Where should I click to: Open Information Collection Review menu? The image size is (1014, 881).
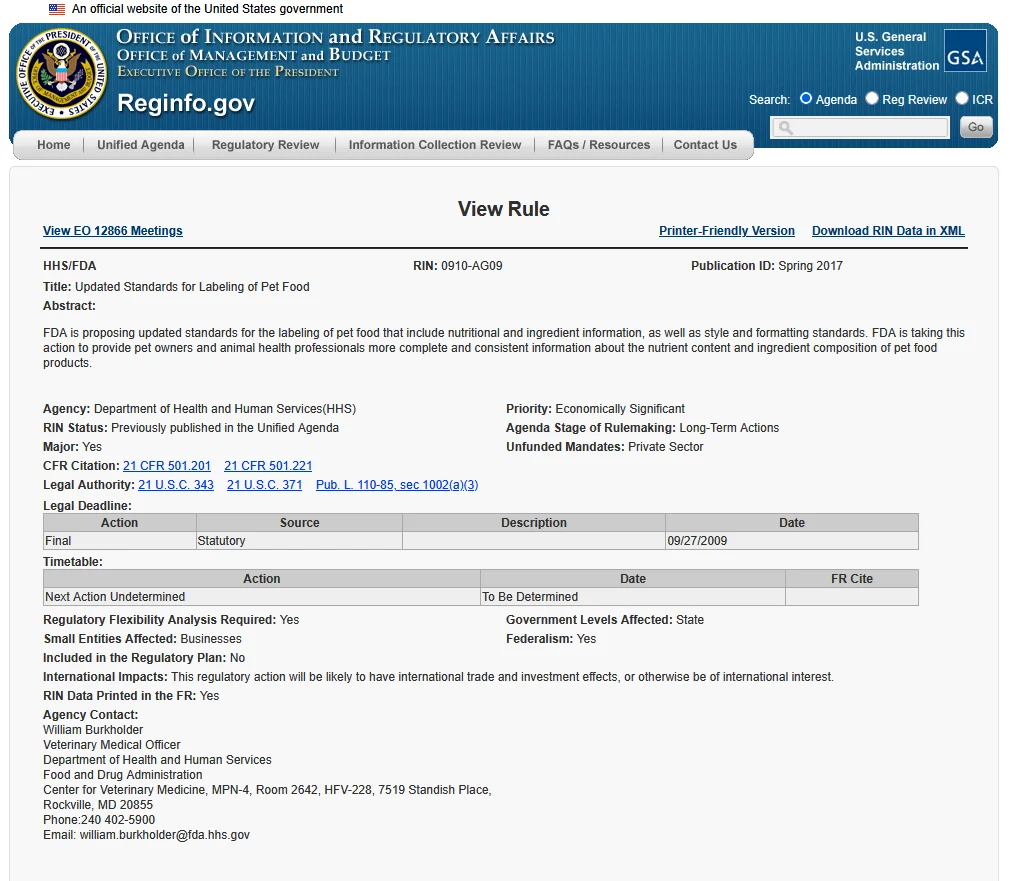435,145
